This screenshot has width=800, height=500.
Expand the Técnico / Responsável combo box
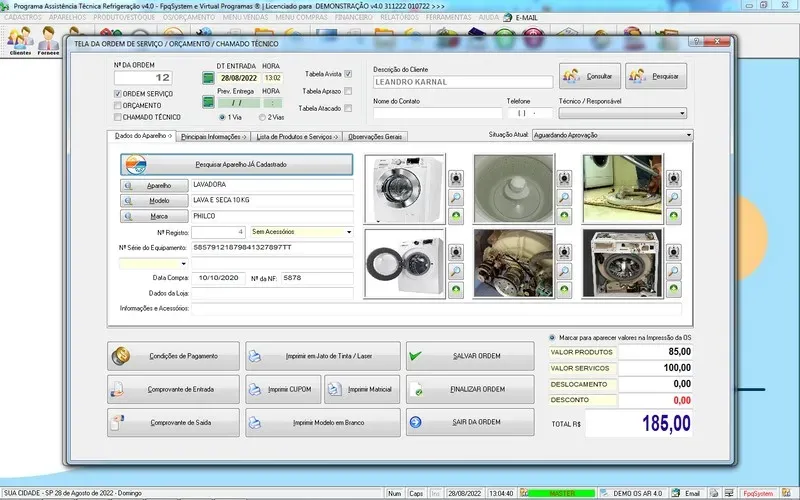pyautogui.click(x=682, y=114)
